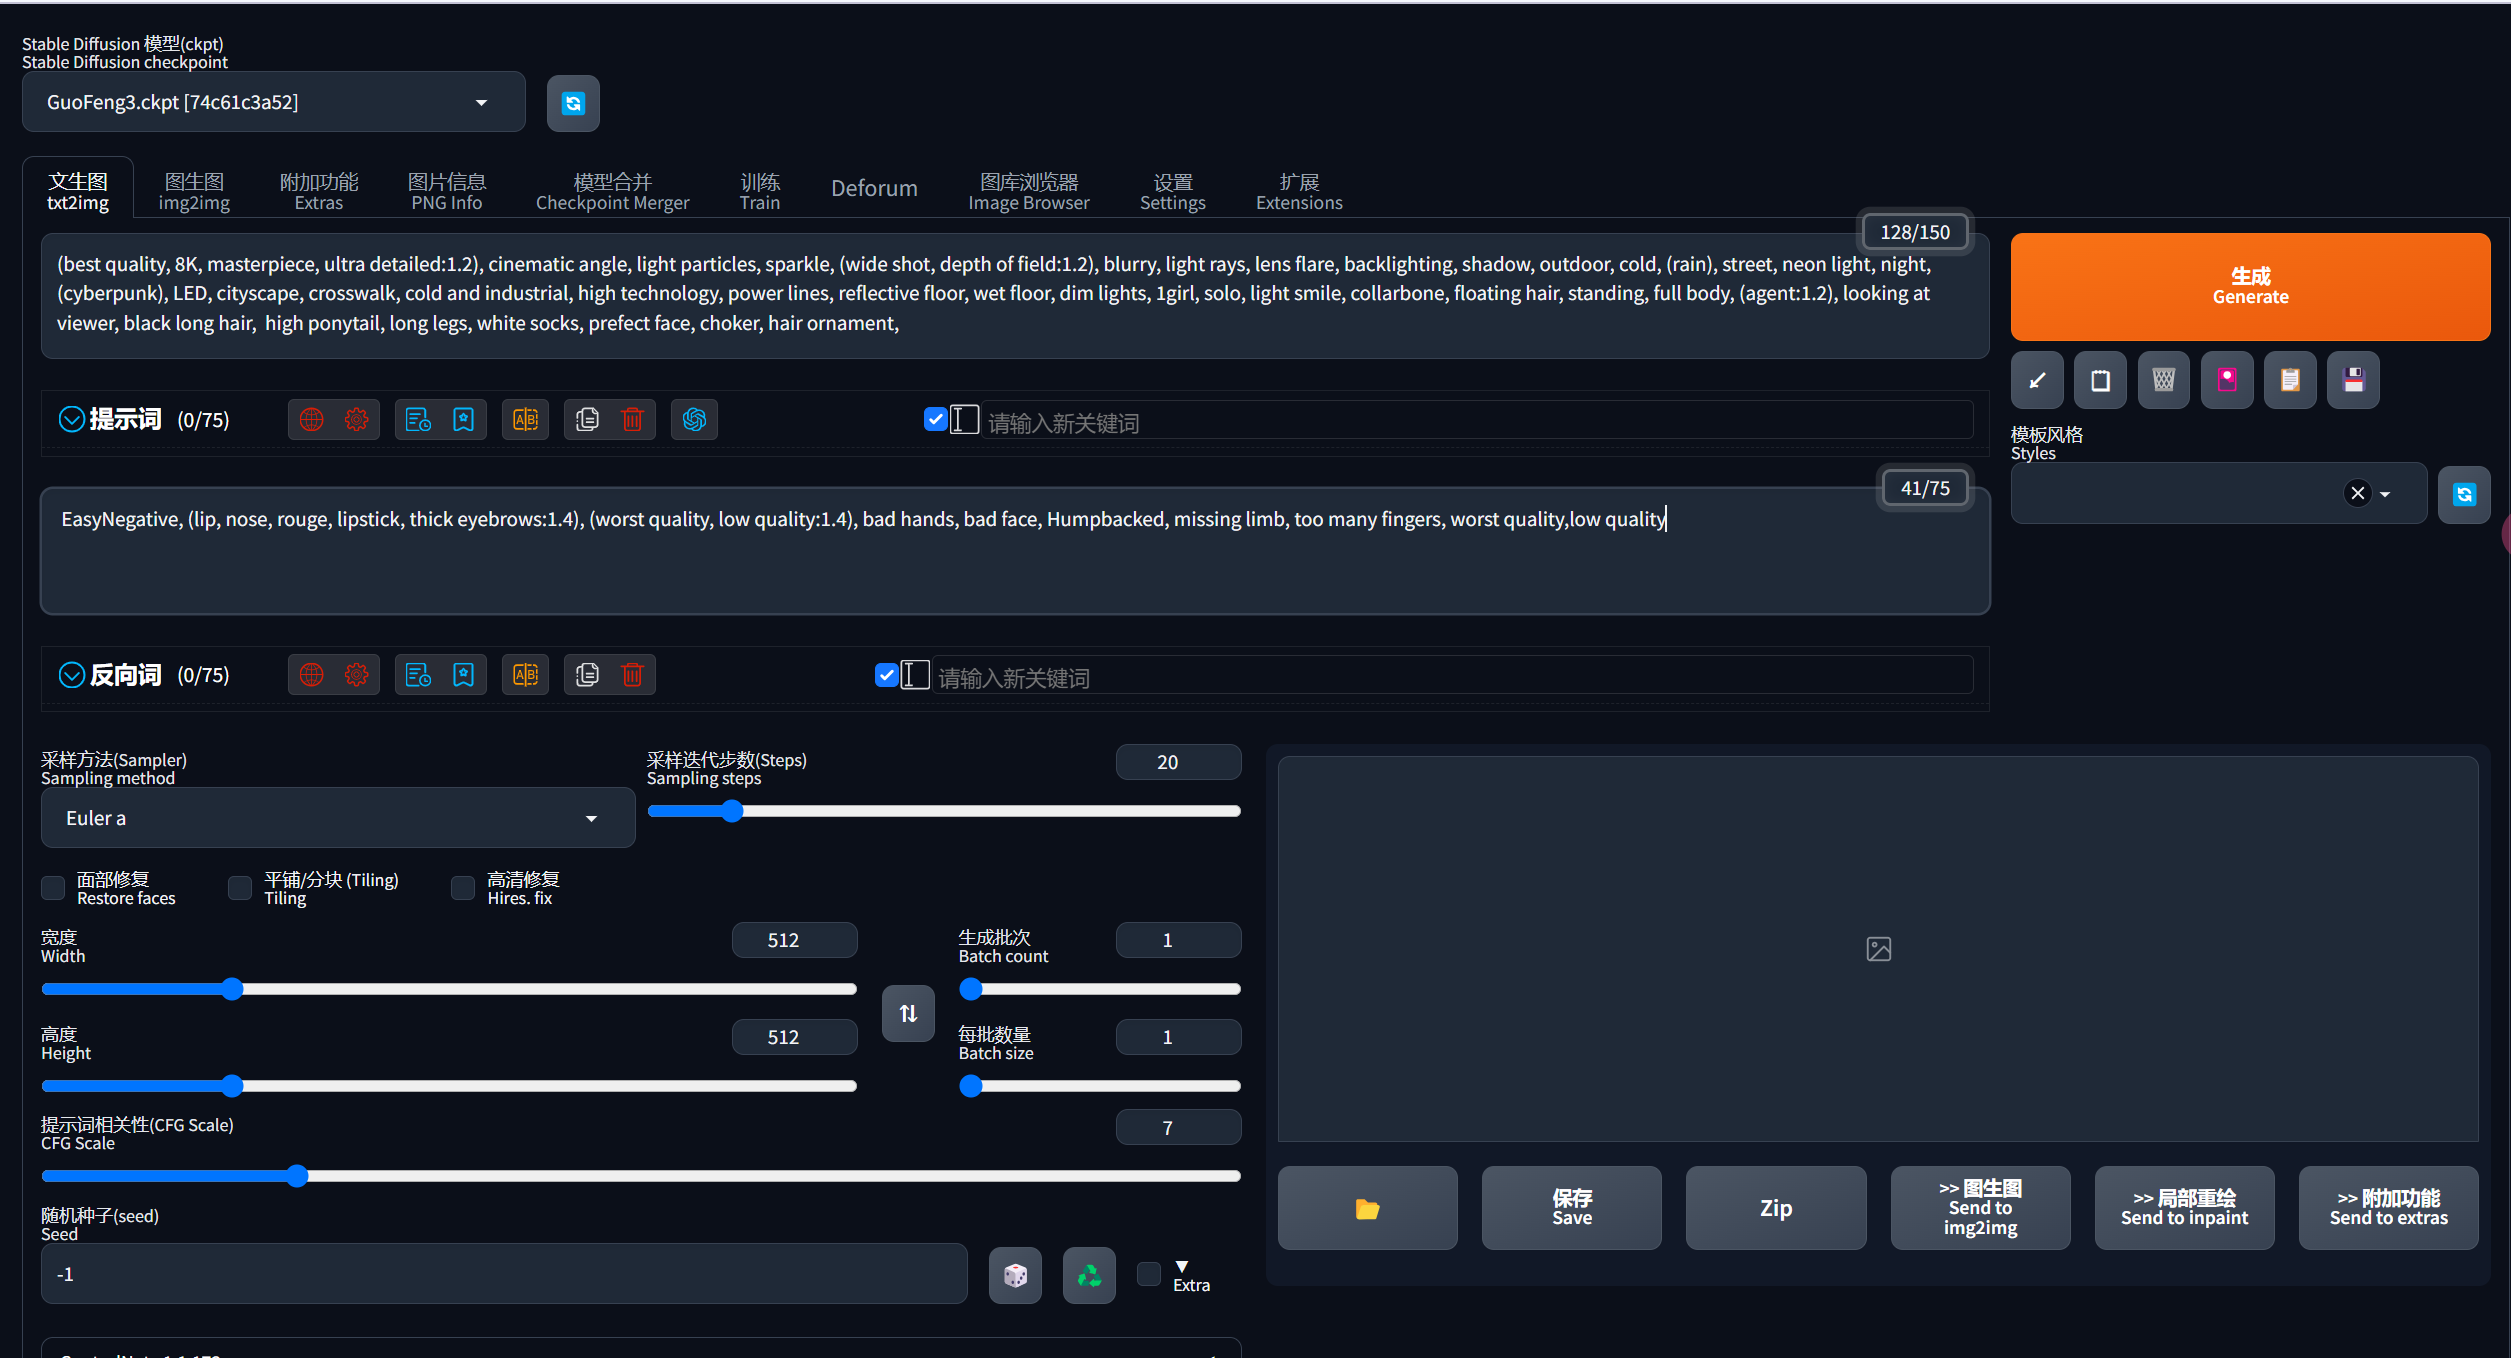The image size is (2511, 1358).
Task: Collapse the 反向词 section chevron
Action: click(71, 675)
